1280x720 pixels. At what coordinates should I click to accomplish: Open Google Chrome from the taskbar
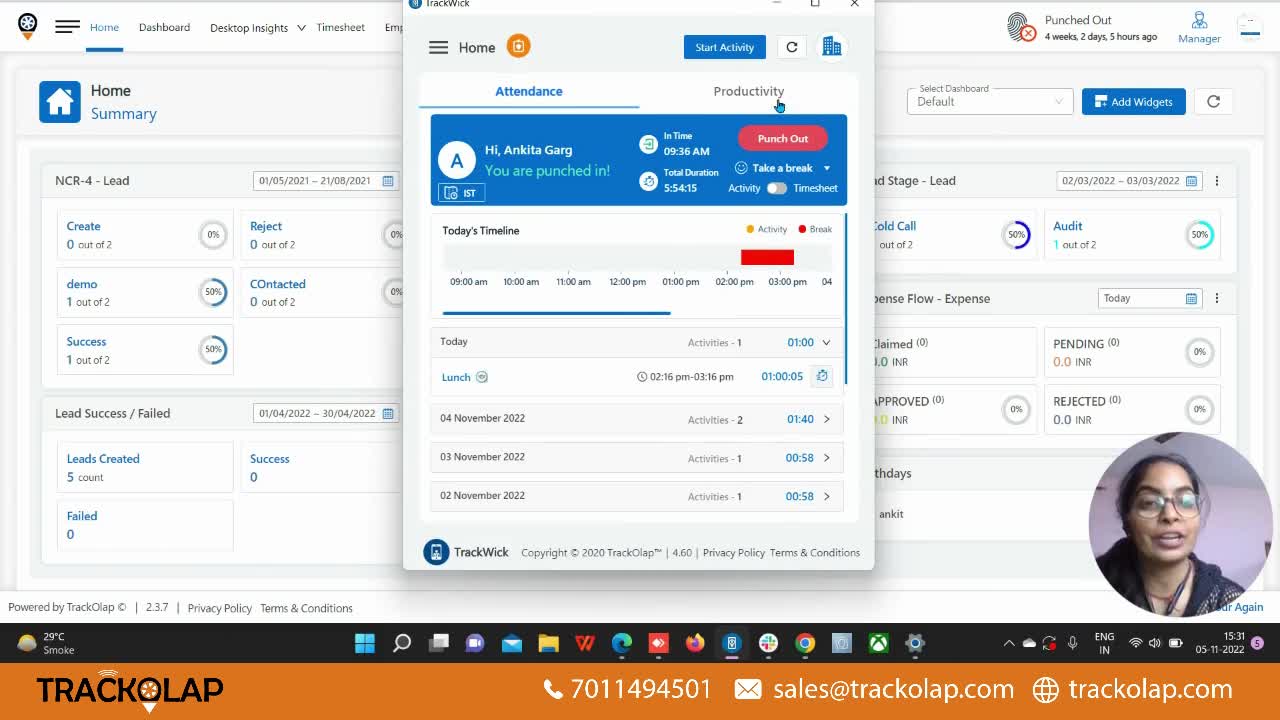(x=805, y=643)
